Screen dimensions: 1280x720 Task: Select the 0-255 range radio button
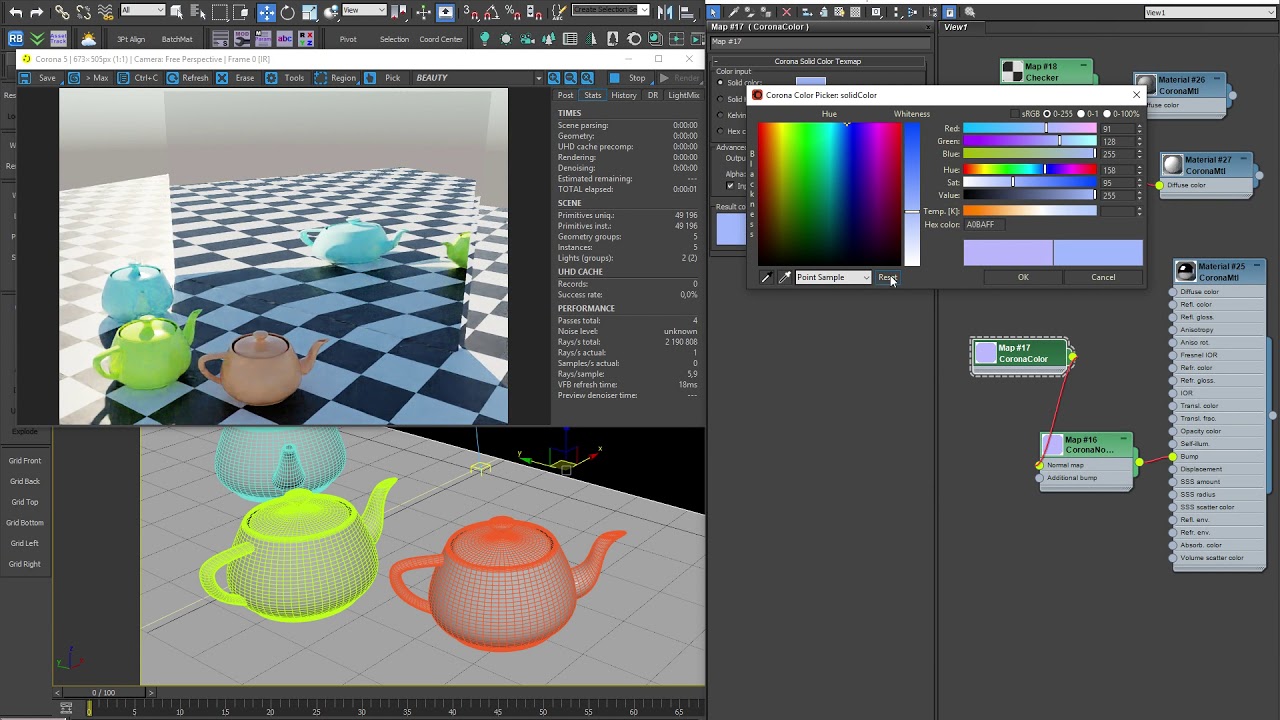pyautogui.click(x=1047, y=114)
